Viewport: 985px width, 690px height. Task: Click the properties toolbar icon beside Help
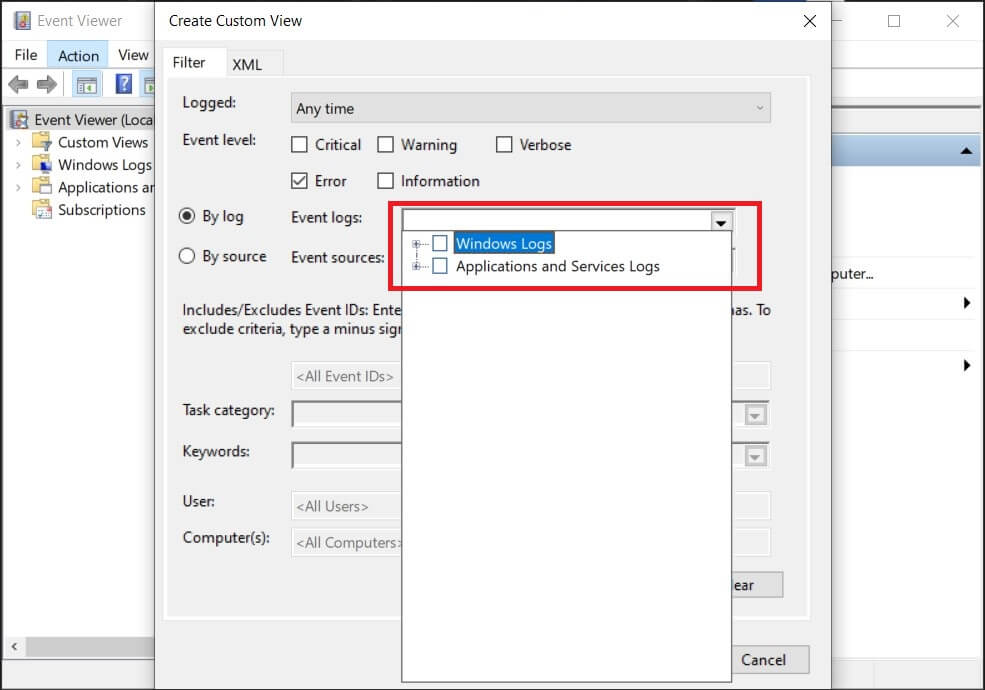coord(148,84)
